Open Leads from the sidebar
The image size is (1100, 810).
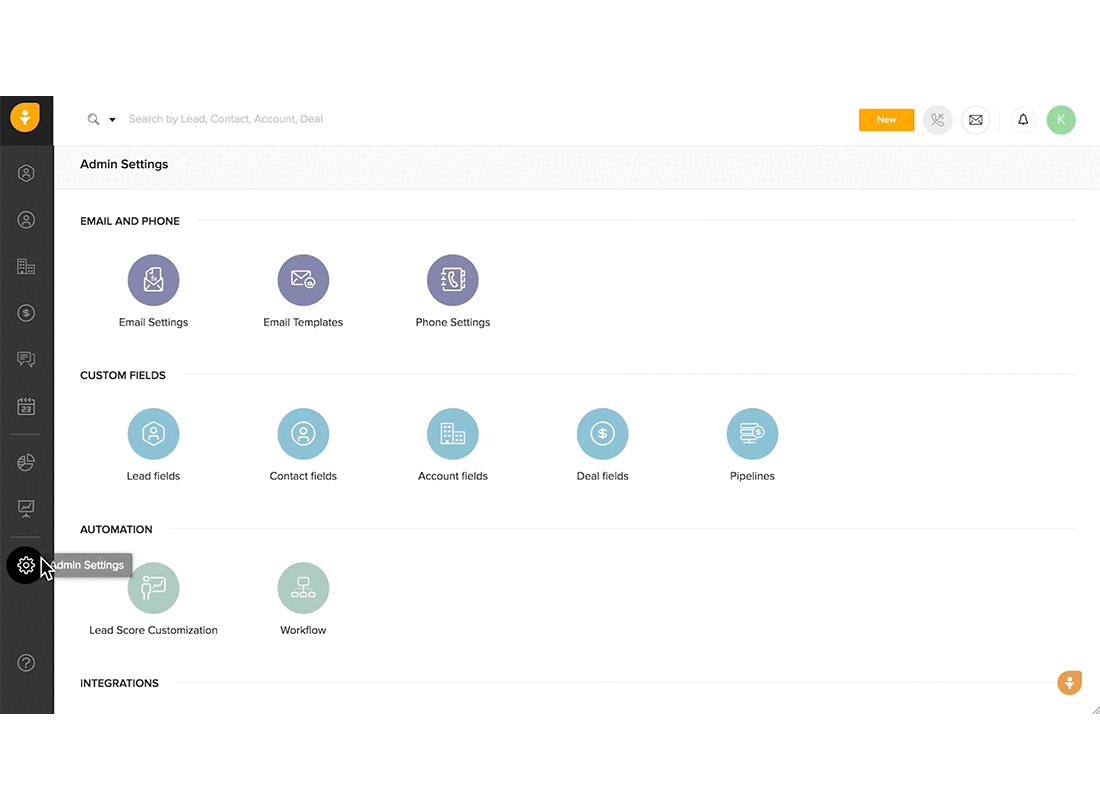(x=26, y=172)
